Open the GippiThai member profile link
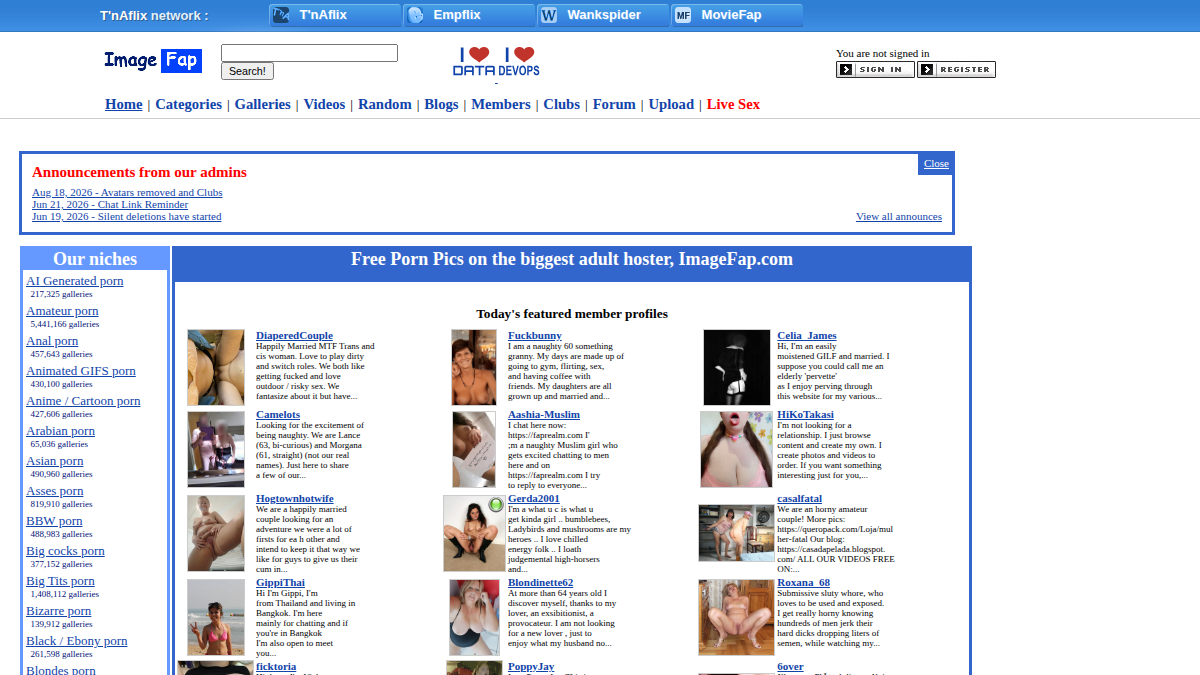This screenshot has width=1200, height=675. (280, 582)
